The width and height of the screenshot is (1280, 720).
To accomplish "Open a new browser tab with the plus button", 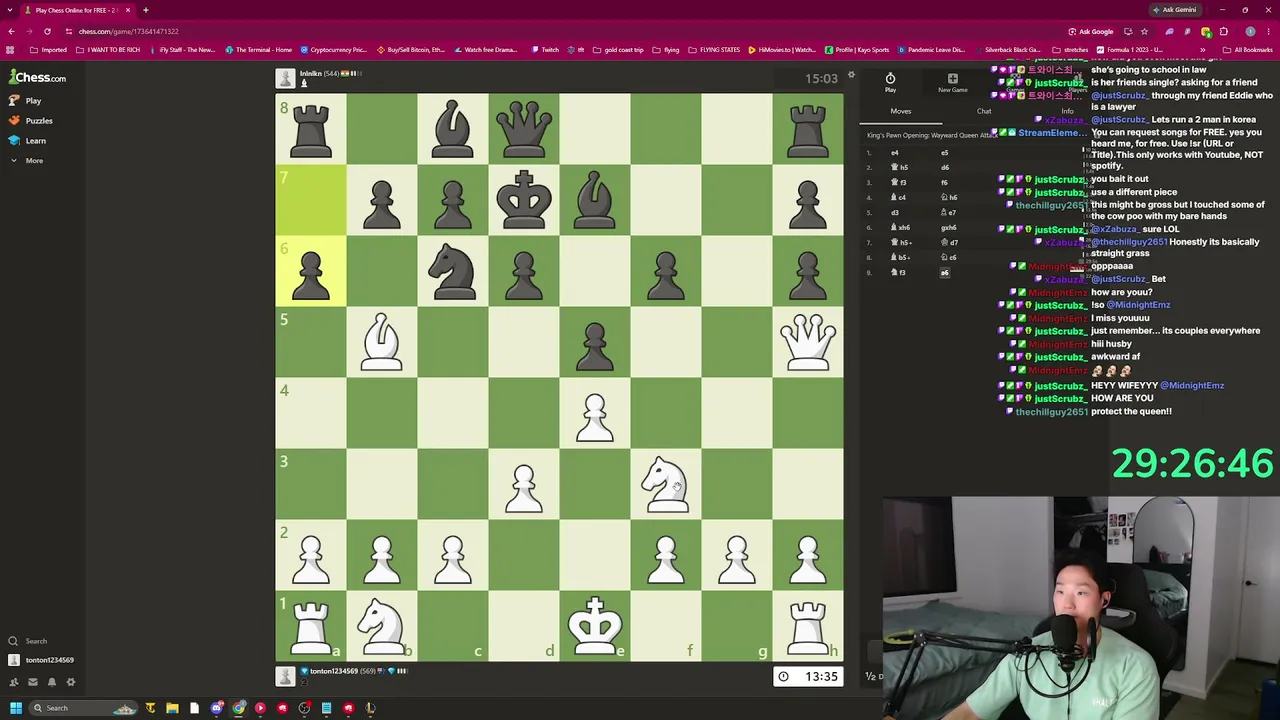I will (146, 10).
